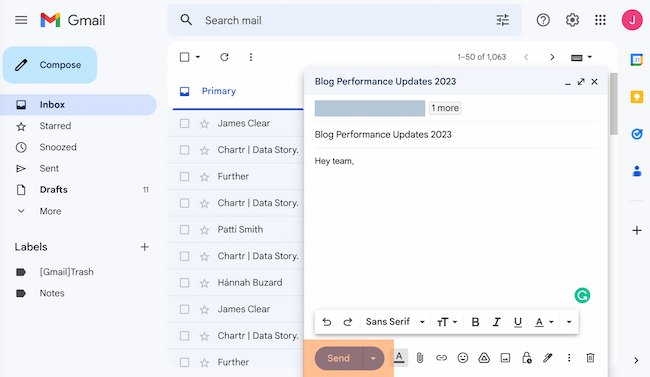This screenshot has width=650, height=377.
Task: Apply bold formatting
Action: coord(475,322)
